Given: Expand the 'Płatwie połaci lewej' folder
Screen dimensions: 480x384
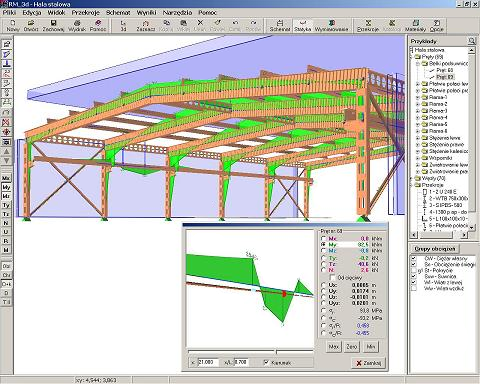Looking at the screenshot, I should coord(418,84).
